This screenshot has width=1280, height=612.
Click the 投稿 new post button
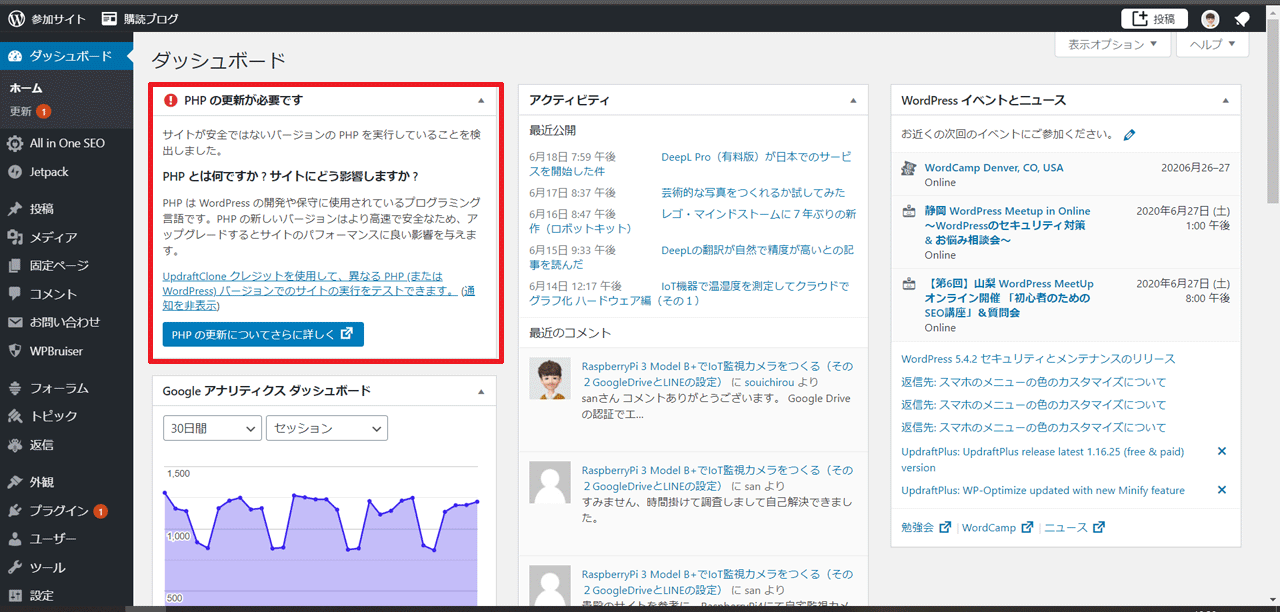click(1153, 18)
